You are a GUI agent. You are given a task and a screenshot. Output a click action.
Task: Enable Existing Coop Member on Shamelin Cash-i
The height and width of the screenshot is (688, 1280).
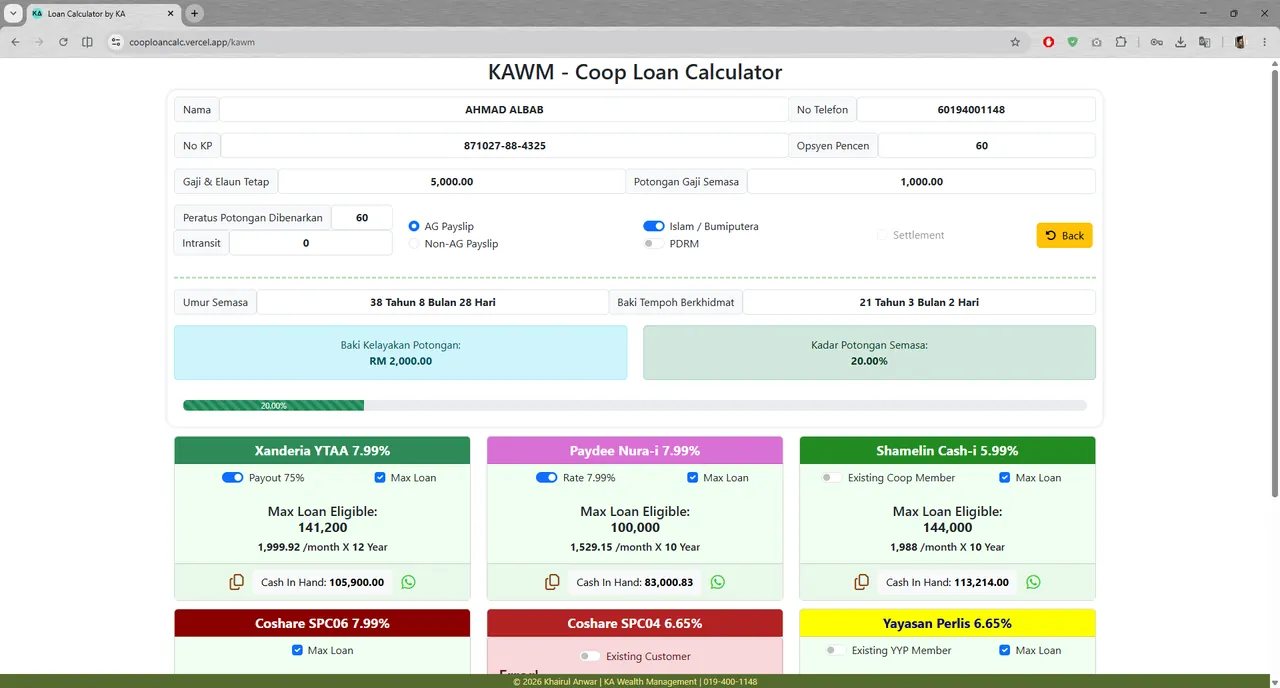[832, 478]
